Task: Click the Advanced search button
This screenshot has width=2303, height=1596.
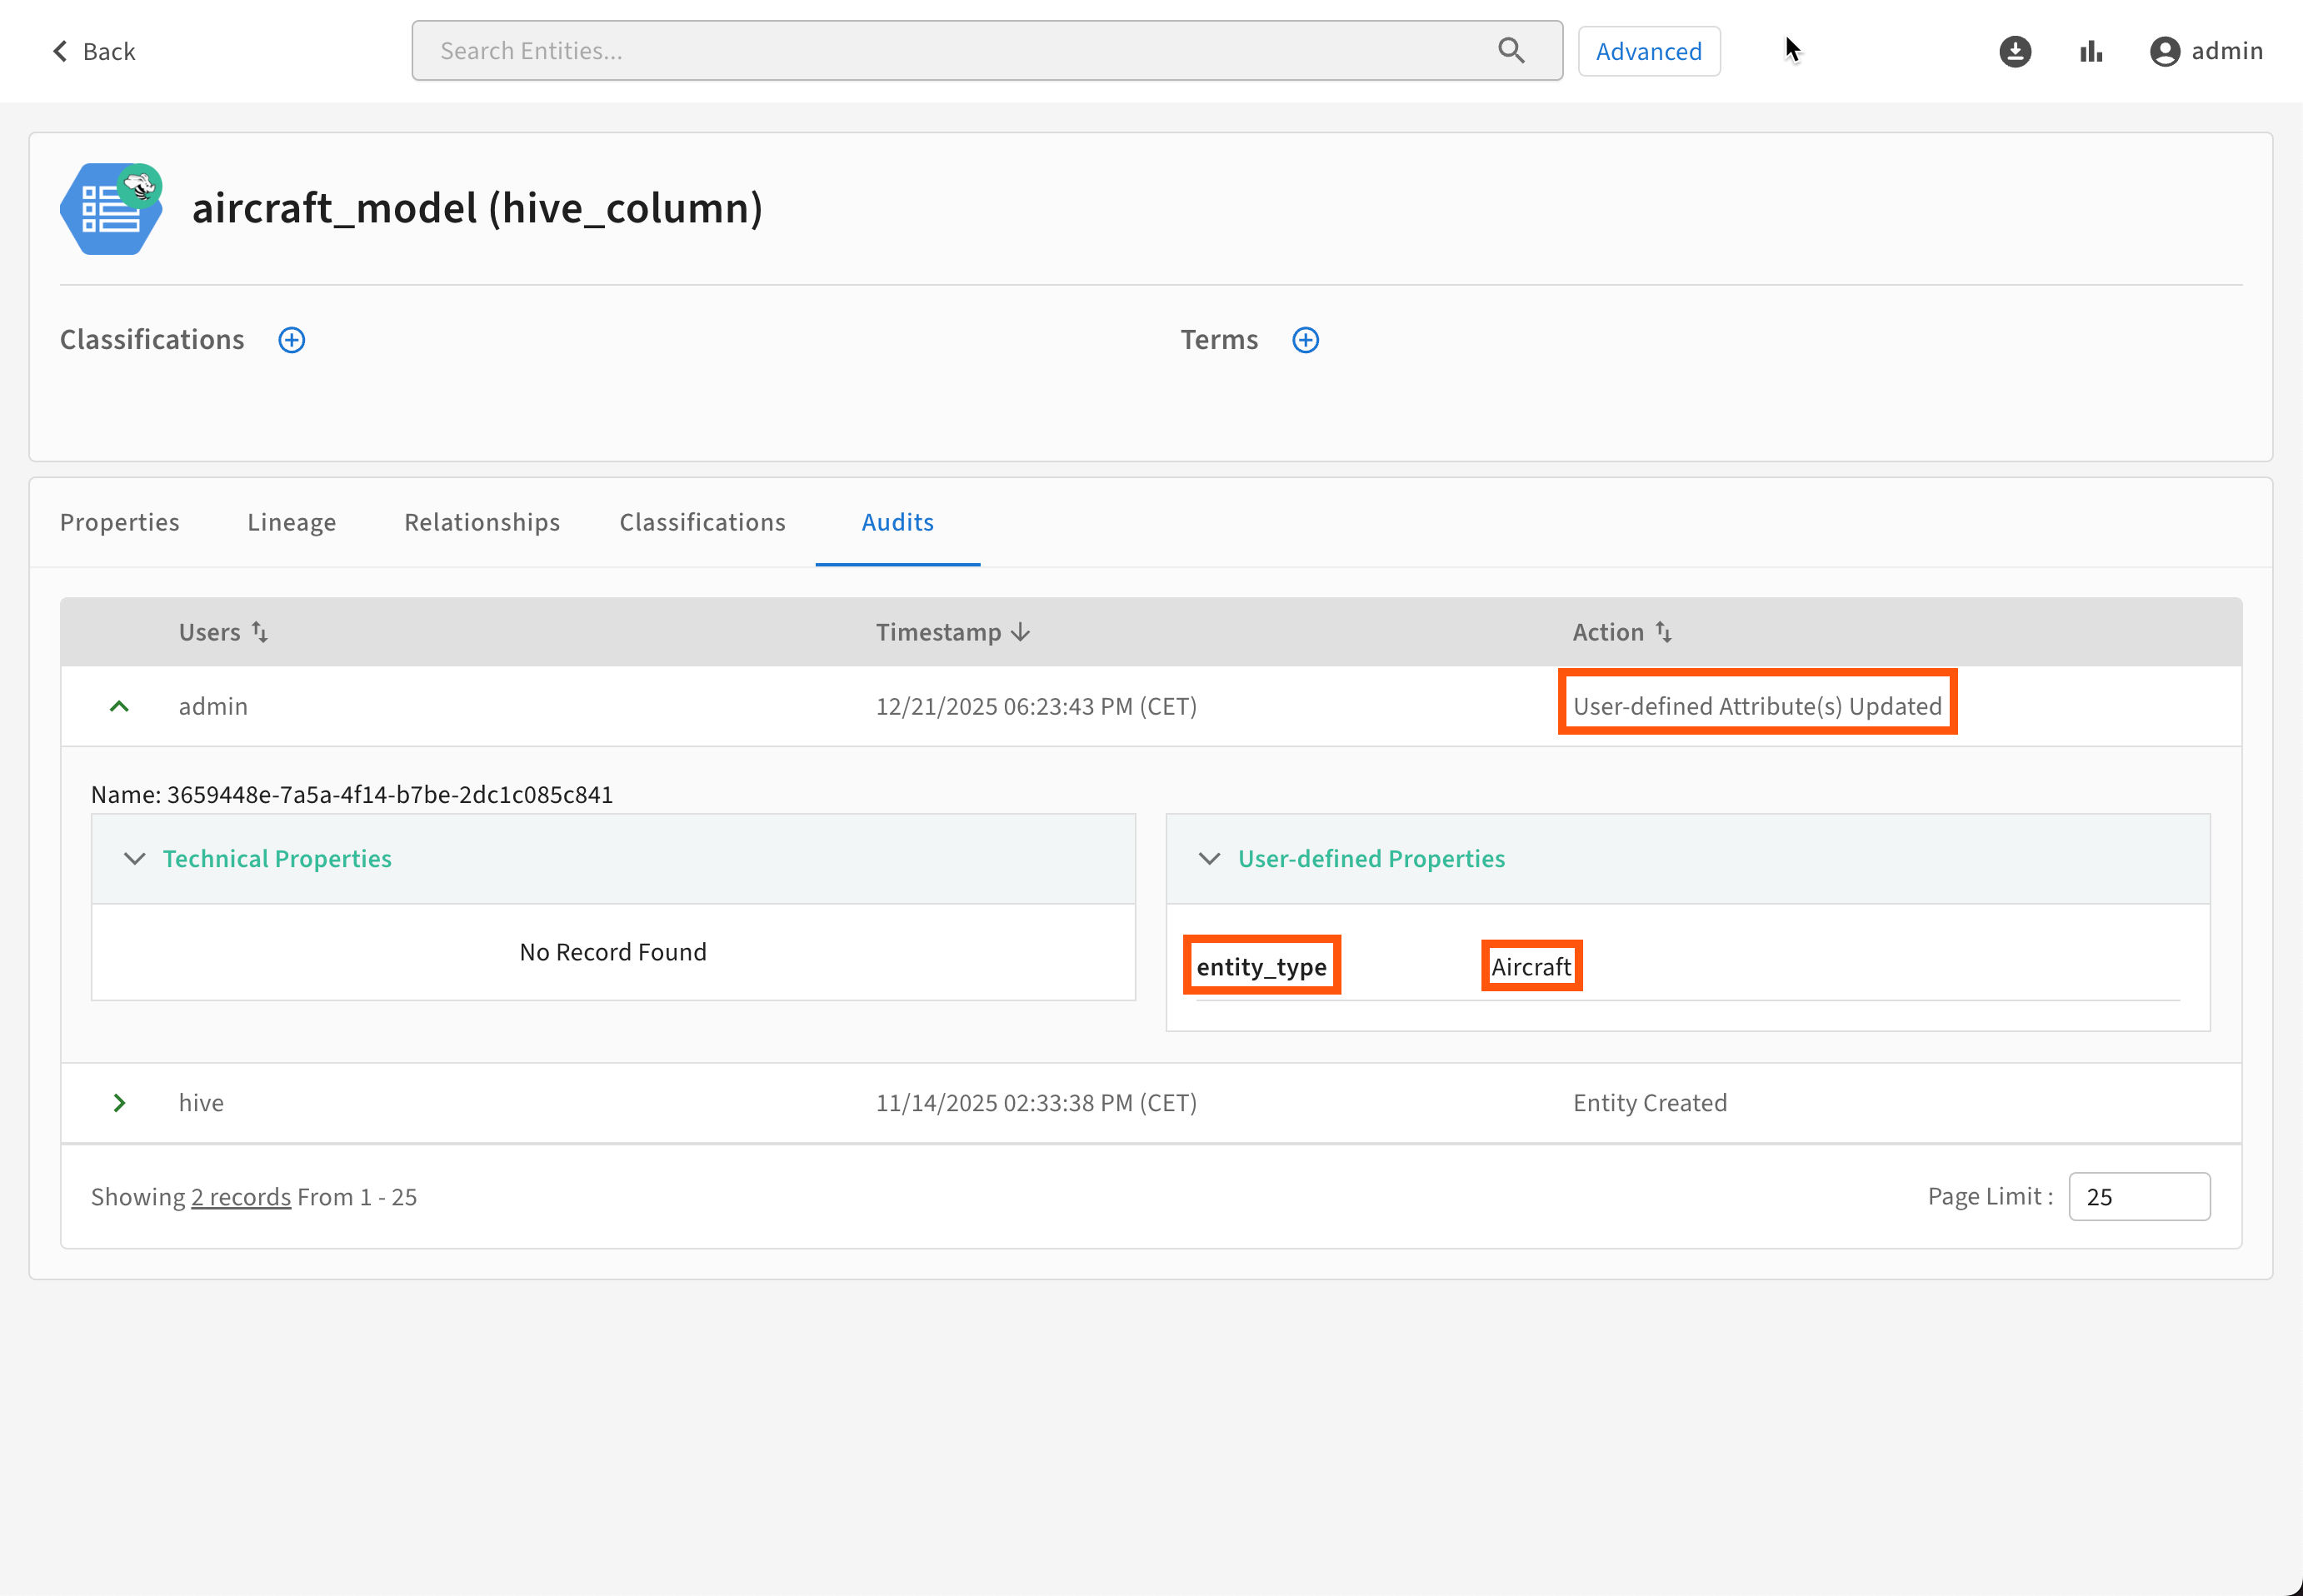Action: tap(1648, 51)
